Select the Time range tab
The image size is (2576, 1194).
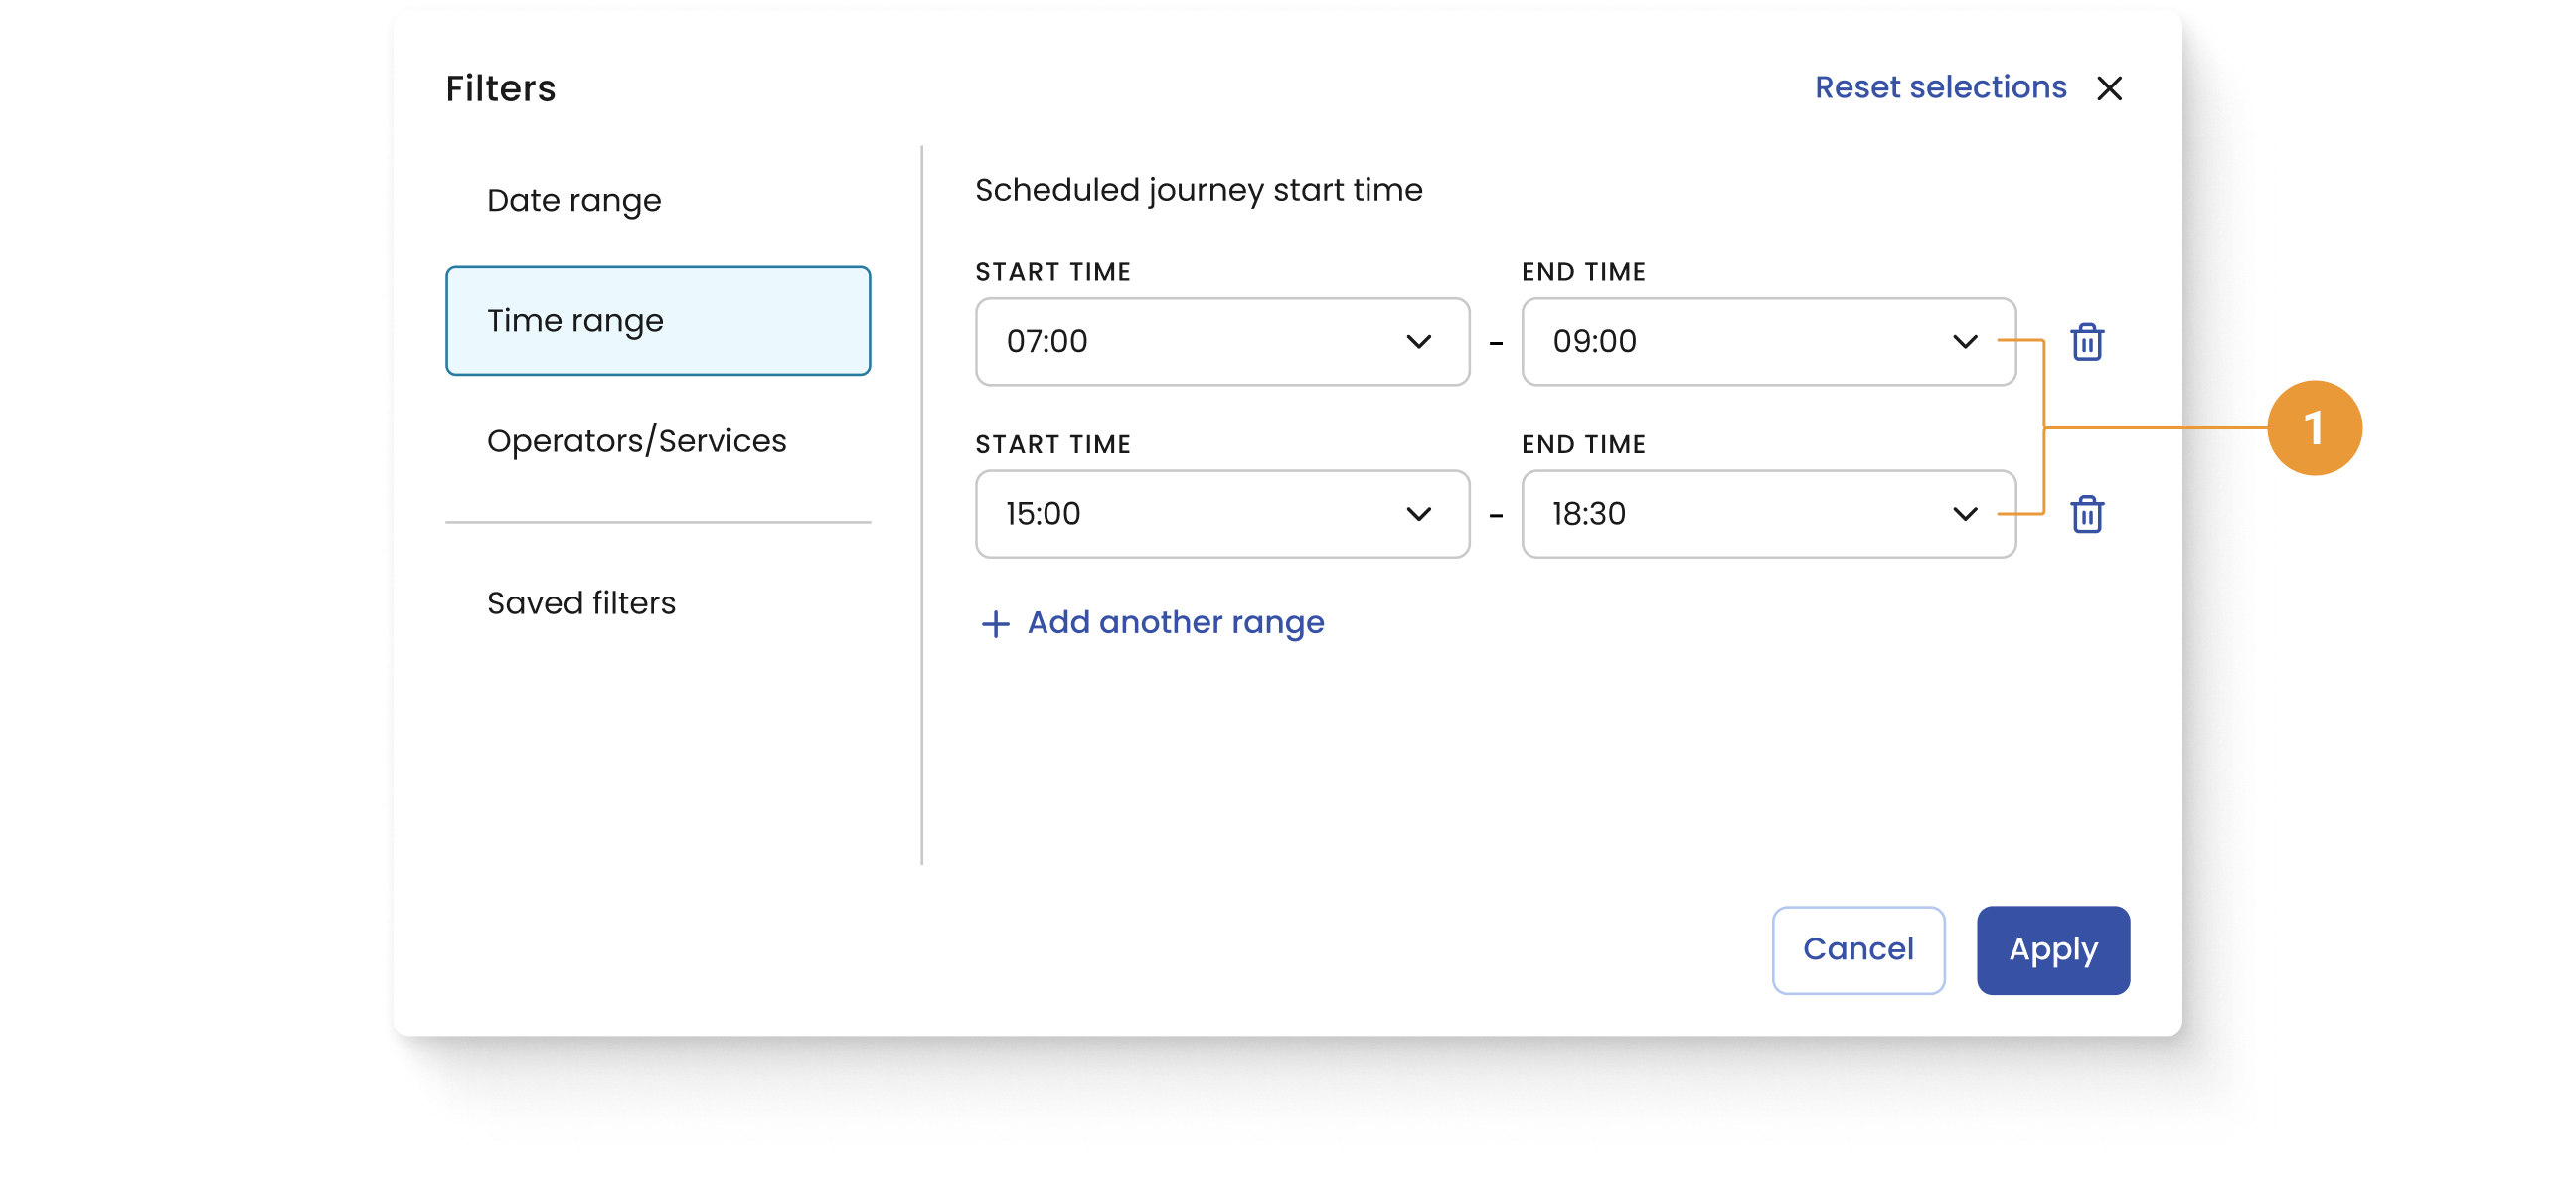(x=657, y=321)
